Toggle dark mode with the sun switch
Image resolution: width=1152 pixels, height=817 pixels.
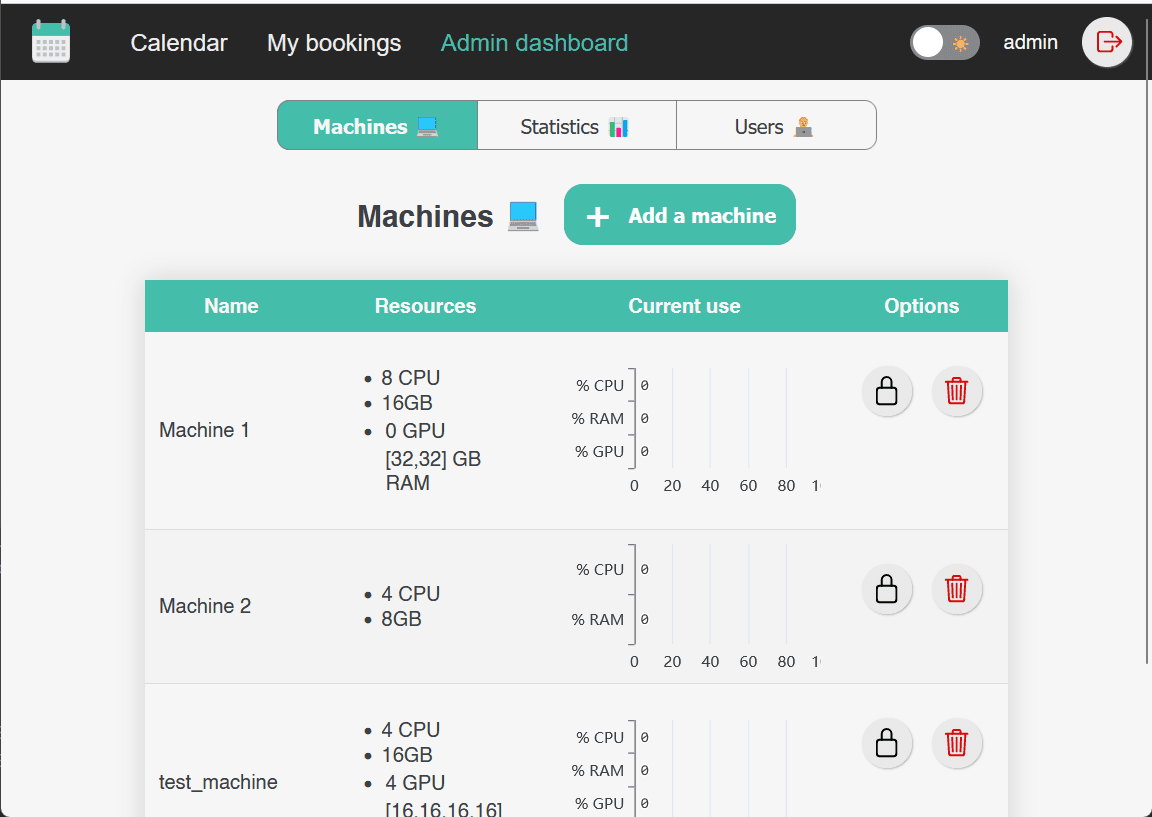[x=944, y=42]
